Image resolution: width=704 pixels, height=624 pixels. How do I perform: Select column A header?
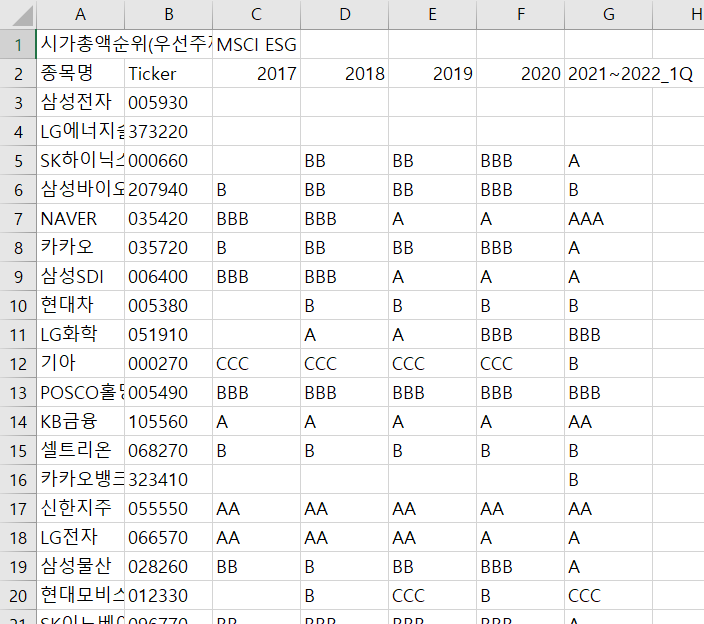click(x=80, y=14)
